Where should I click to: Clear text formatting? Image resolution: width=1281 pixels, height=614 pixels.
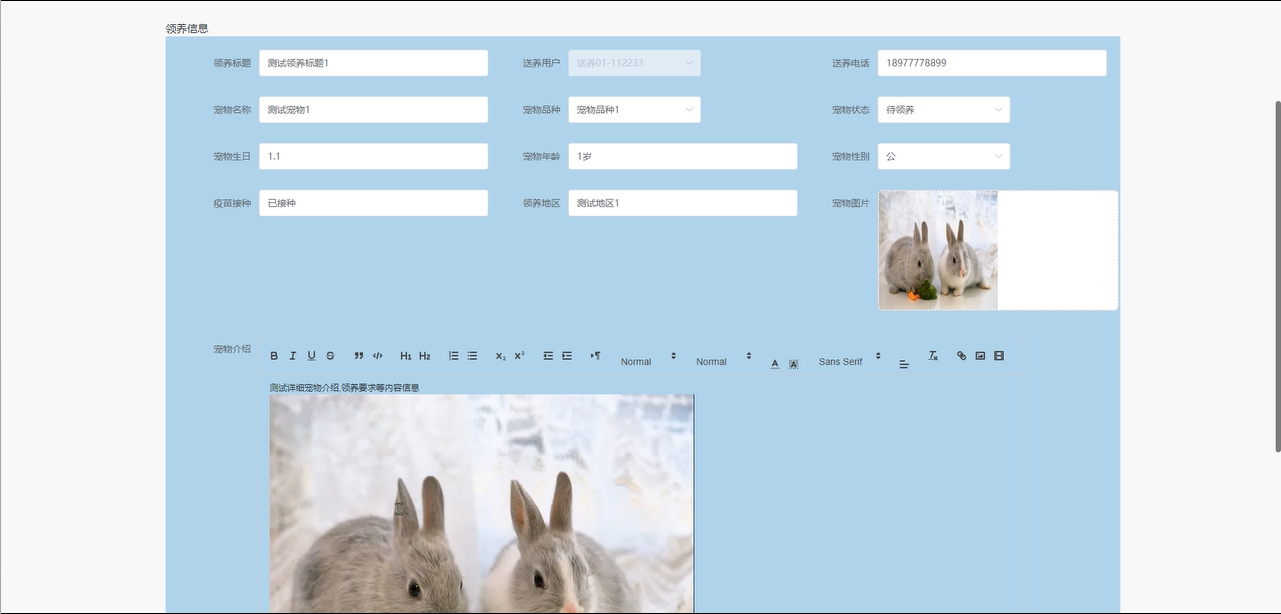(x=933, y=356)
